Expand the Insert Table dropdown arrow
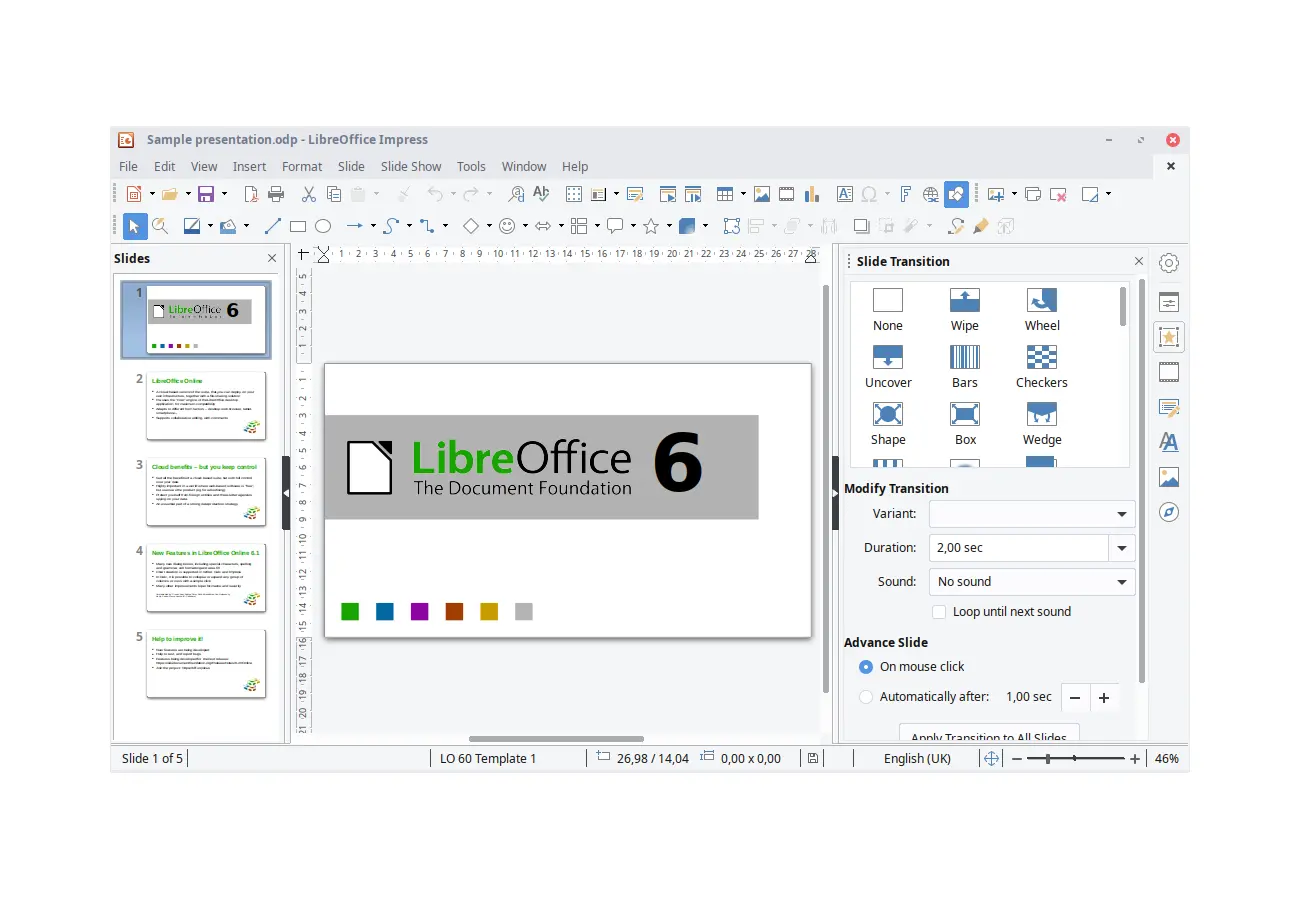Image resolution: width=1300 pixels, height=900 pixels. 742,194
